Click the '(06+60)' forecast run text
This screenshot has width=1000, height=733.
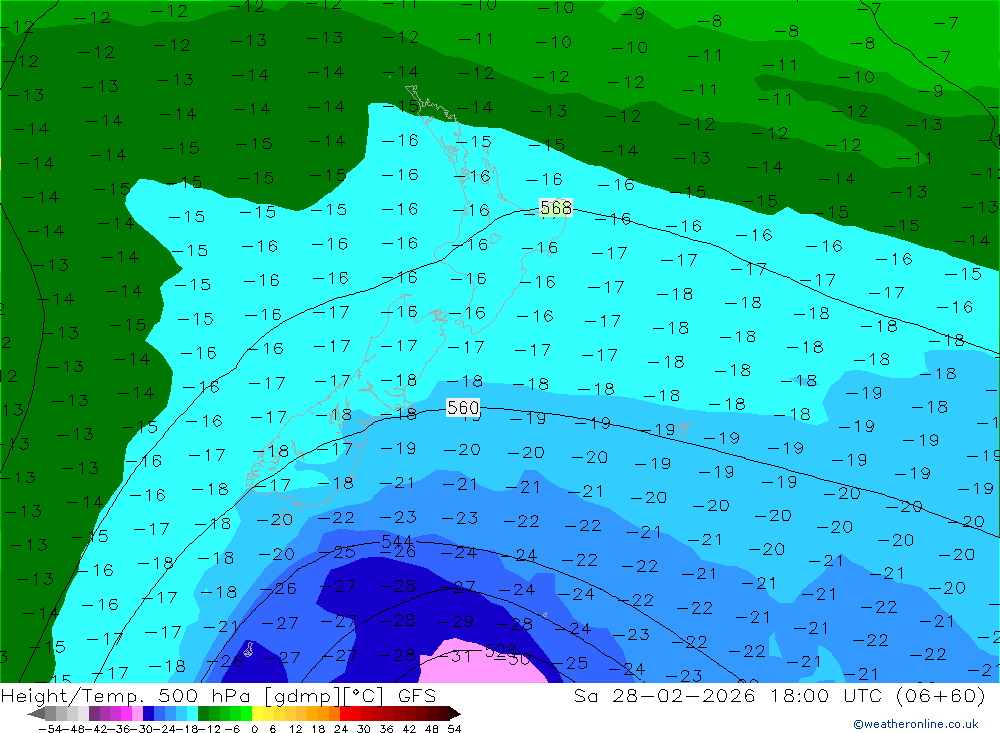[x=941, y=695]
